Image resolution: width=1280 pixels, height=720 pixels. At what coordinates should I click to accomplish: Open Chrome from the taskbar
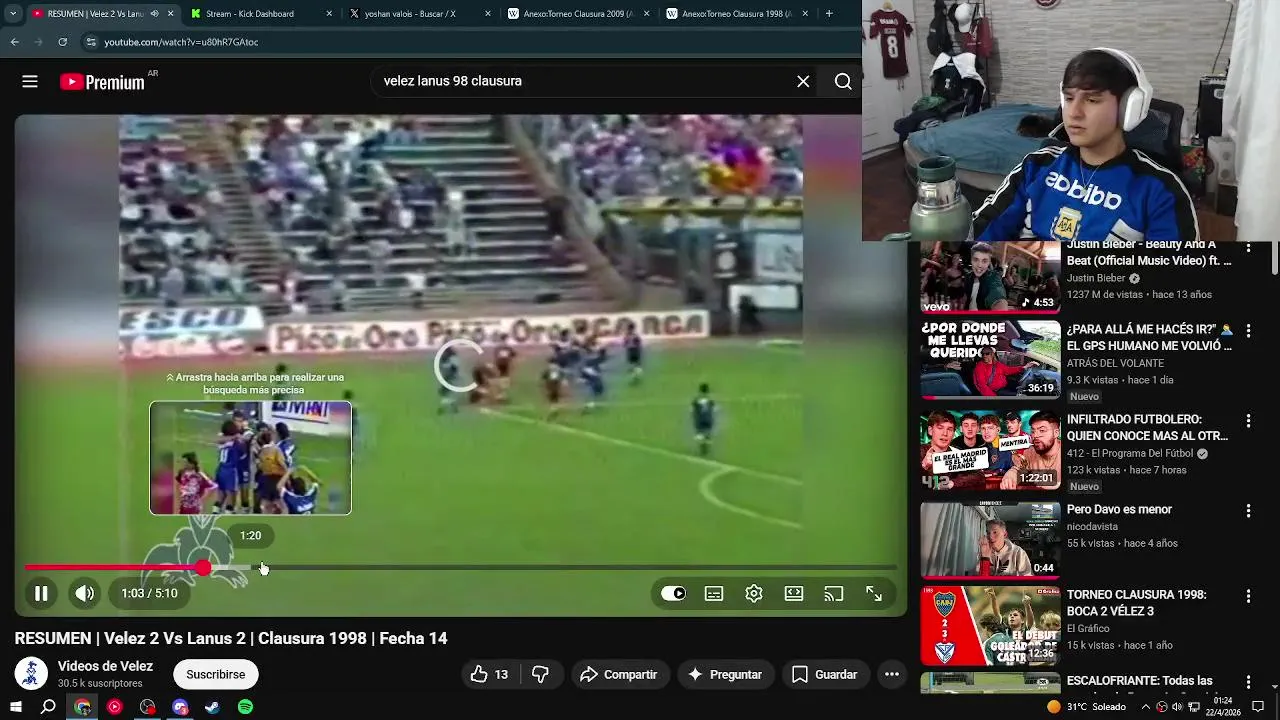pyautogui.click(x=82, y=707)
